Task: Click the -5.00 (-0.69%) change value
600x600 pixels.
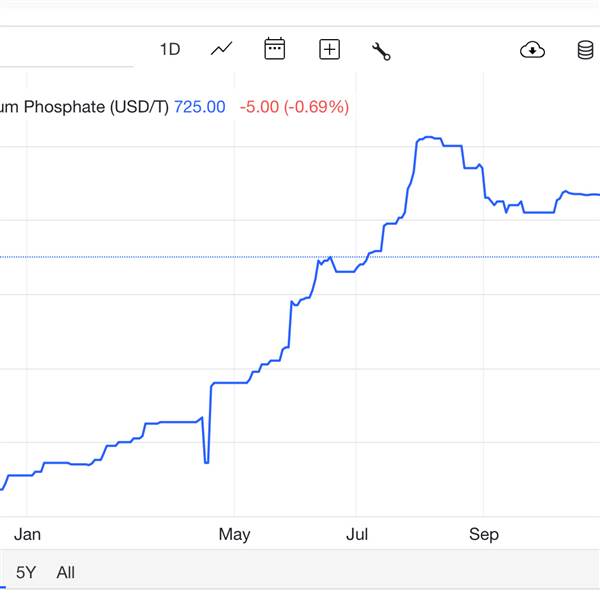Action: (294, 107)
